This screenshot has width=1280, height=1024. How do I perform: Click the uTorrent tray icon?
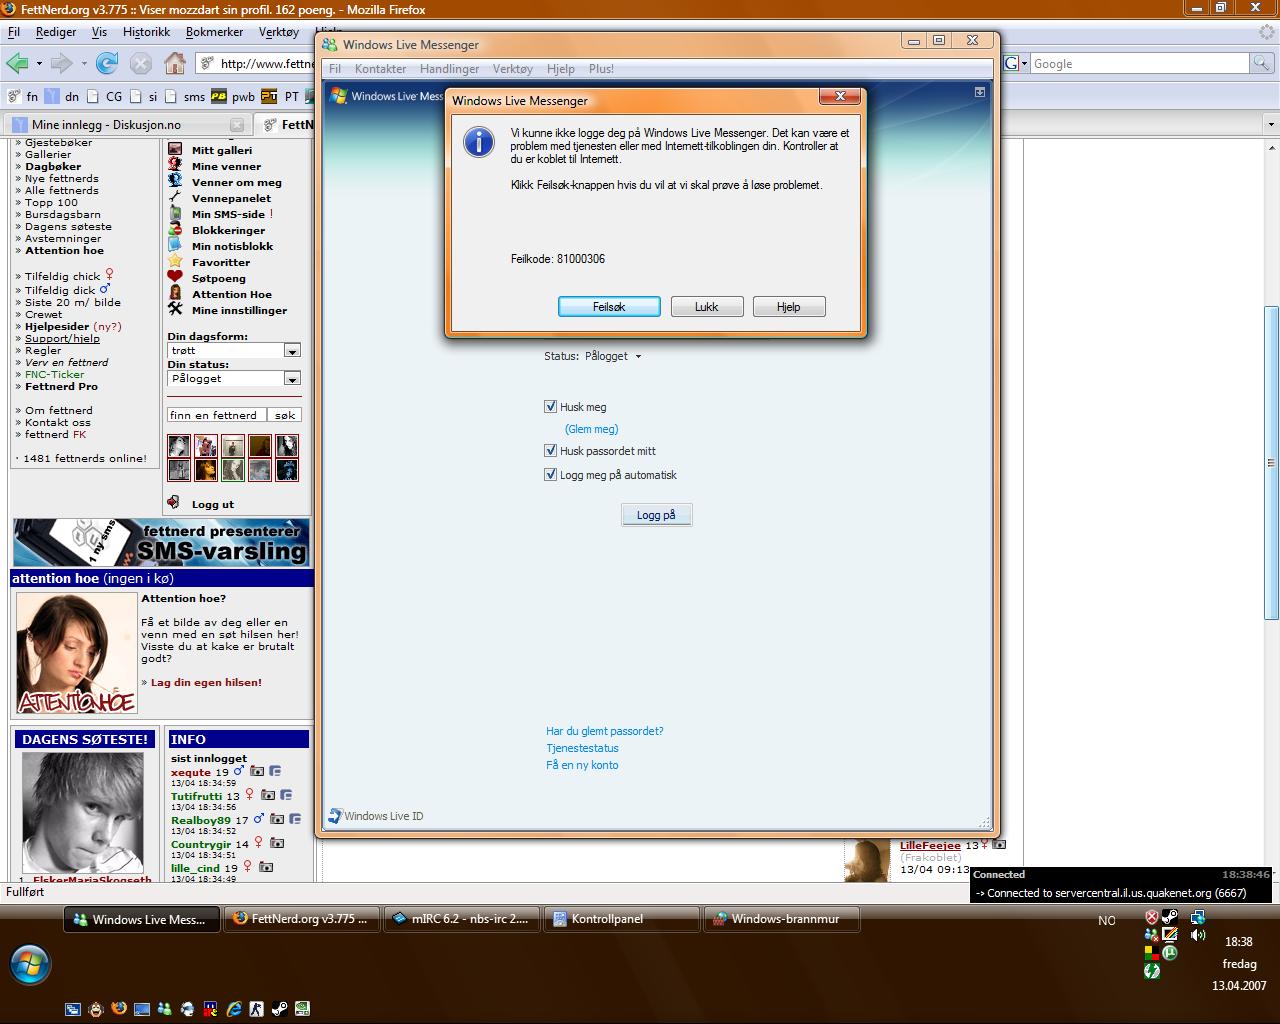(1170, 953)
